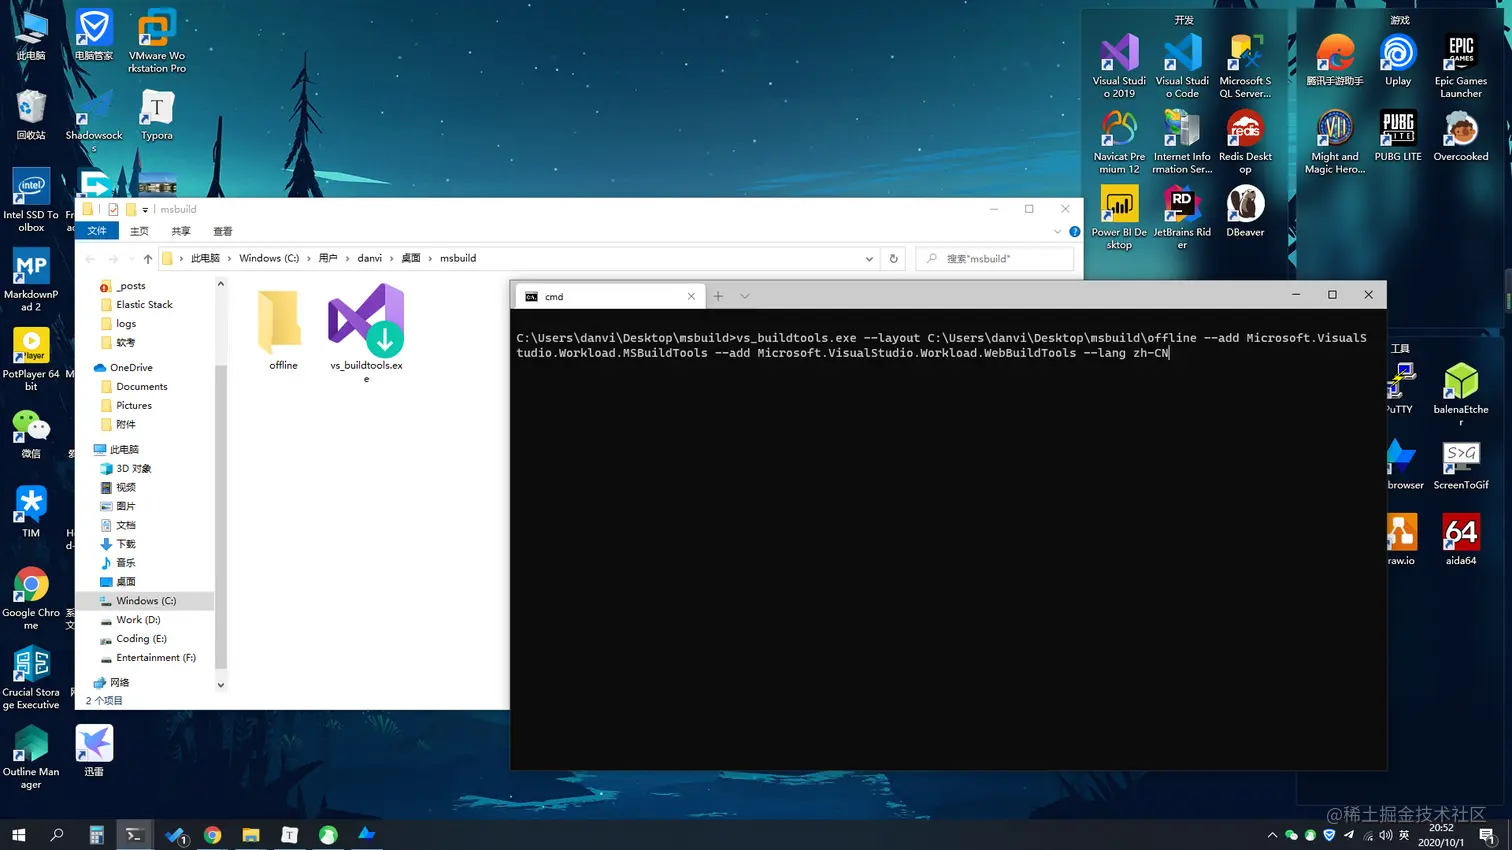The height and width of the screenshot is (850, 1512).
Task: Select Work (D:) in the navigation tree
Action: (138, 620)
